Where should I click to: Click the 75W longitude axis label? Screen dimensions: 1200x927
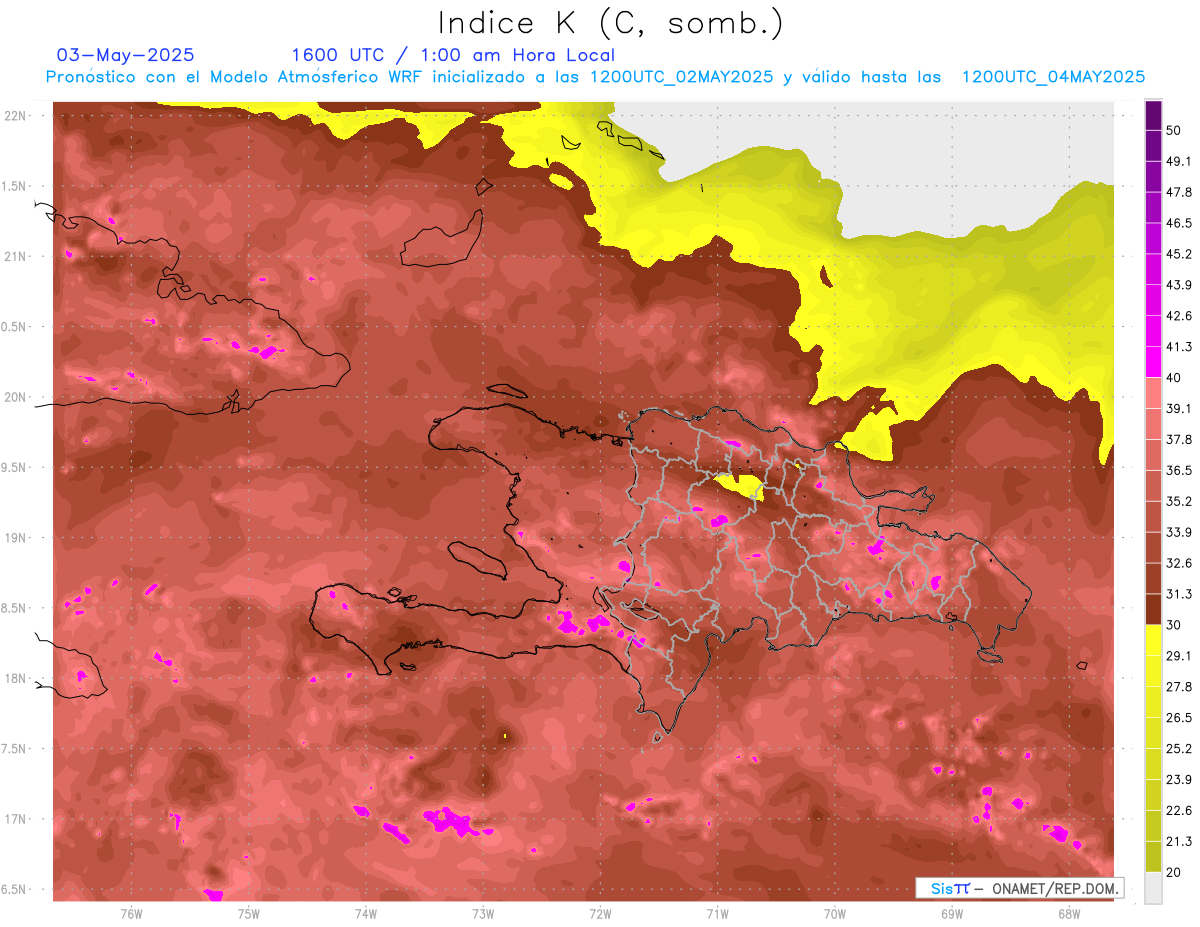point(249,913)
